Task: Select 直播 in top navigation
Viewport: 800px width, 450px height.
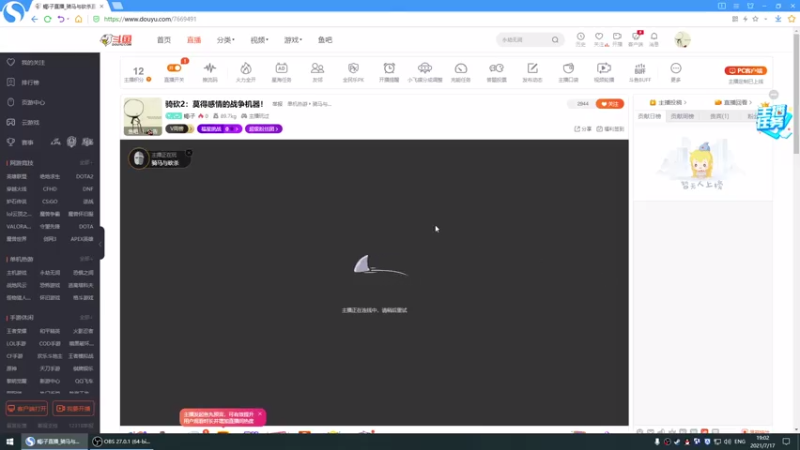Action: [194, 40]
